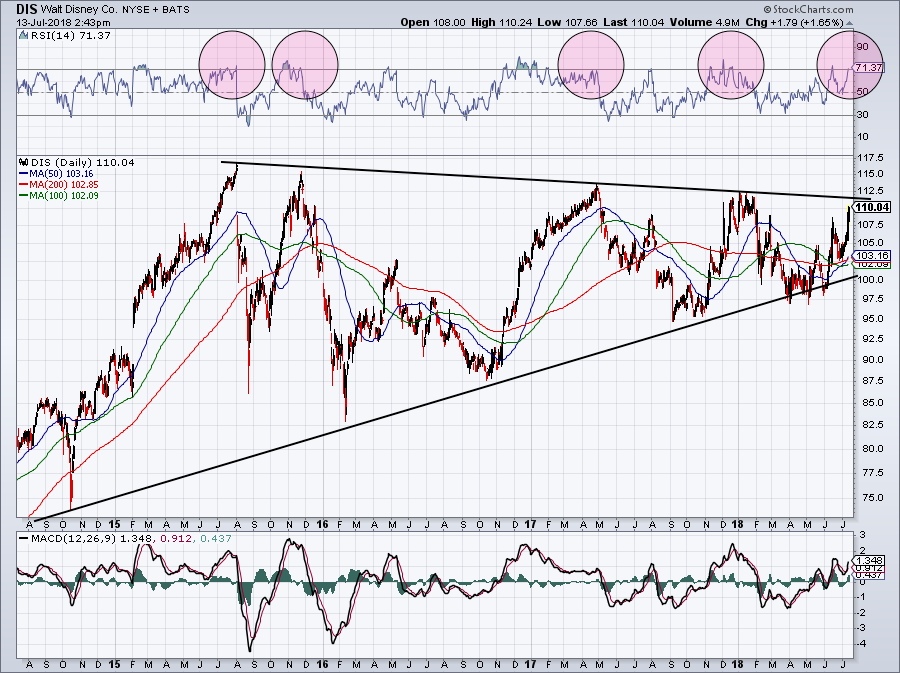The height and width of the screenshot is (673, 900).
Task: Click the MA(100) 102.09 legend entry
Action: tap(64, 196)
